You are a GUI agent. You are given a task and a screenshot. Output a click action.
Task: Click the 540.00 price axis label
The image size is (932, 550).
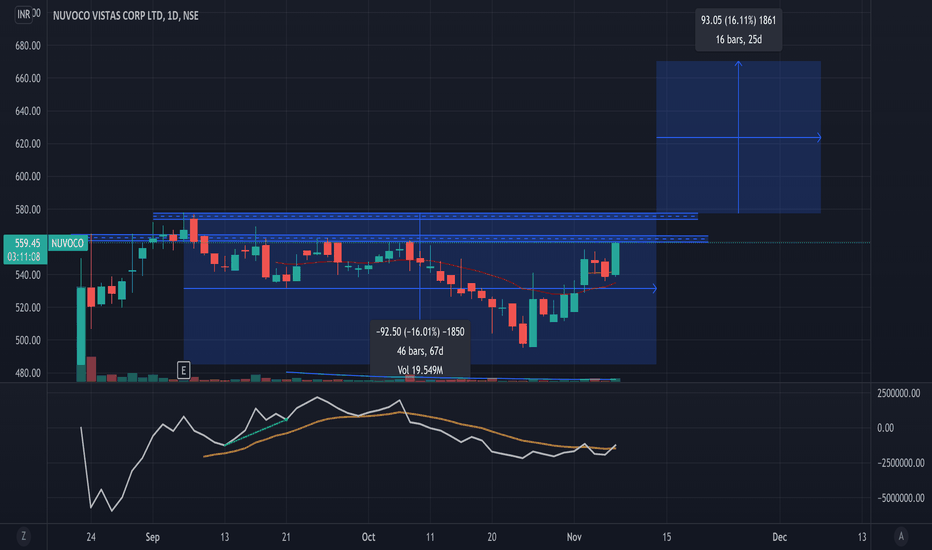(x=28, y=275)
